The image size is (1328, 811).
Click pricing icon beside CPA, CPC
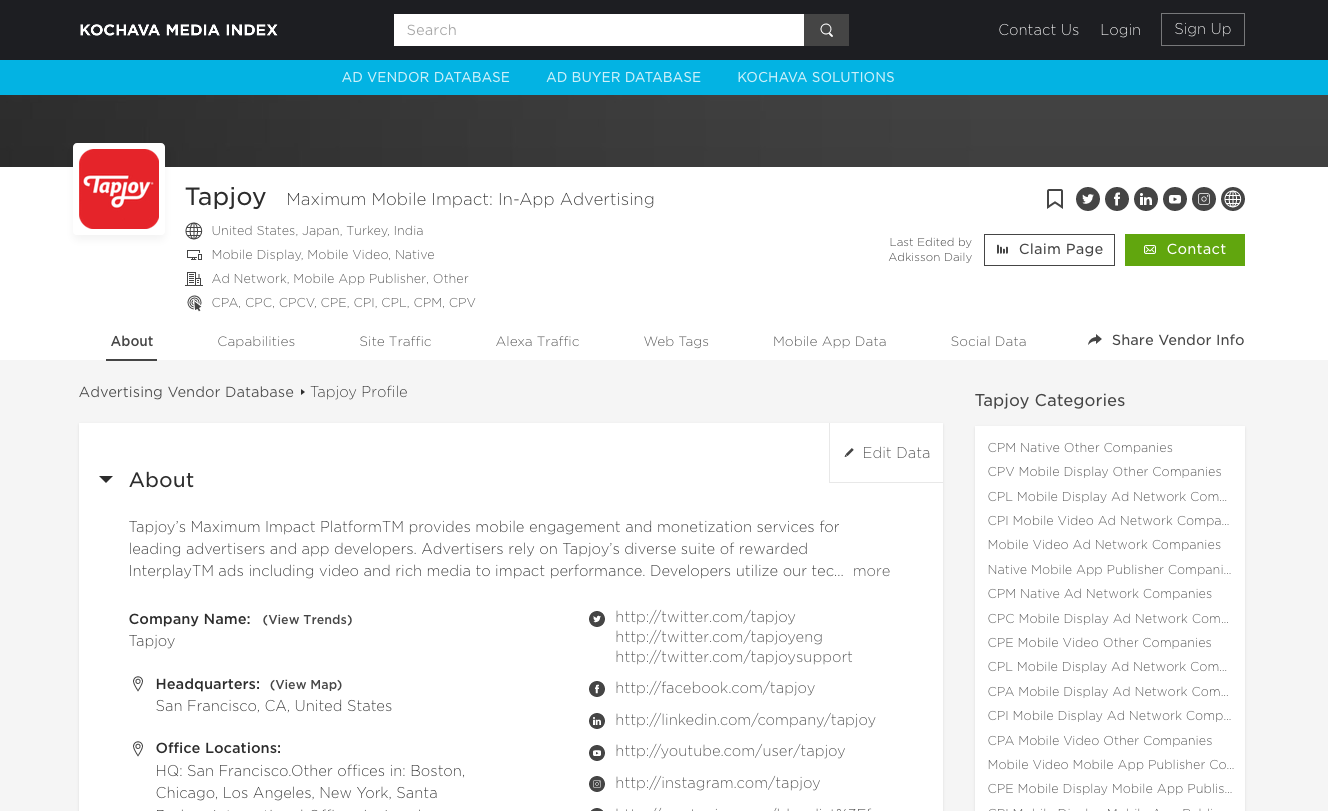[194, 303]
